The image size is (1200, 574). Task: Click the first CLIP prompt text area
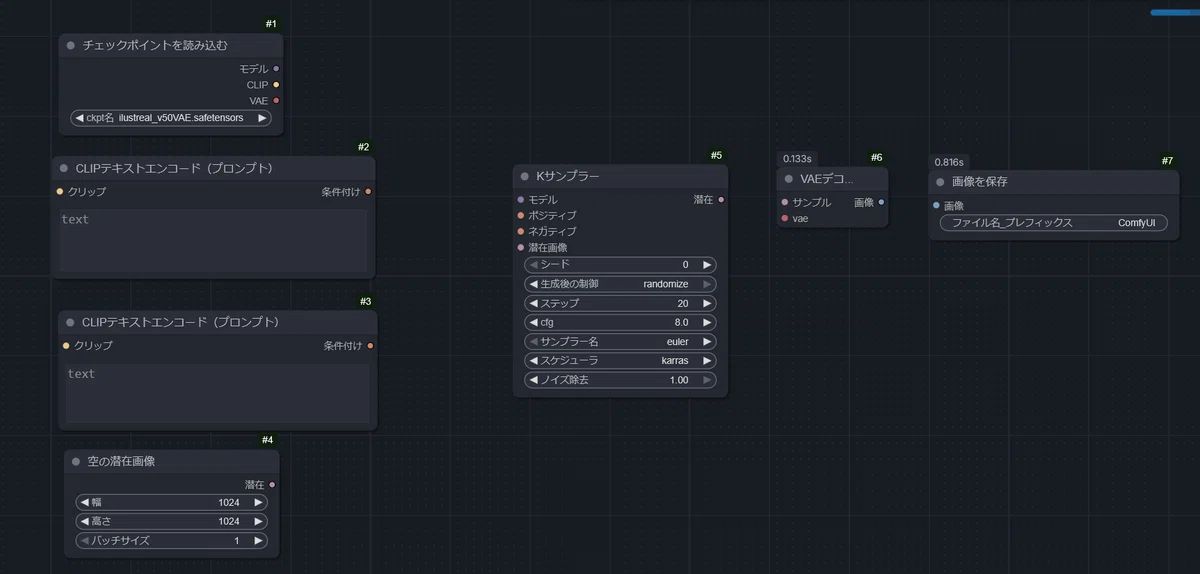pos(213,240)
